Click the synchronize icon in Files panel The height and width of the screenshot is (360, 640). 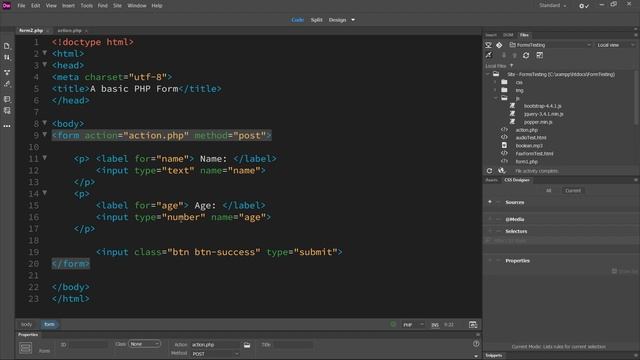tap(526, 55)
